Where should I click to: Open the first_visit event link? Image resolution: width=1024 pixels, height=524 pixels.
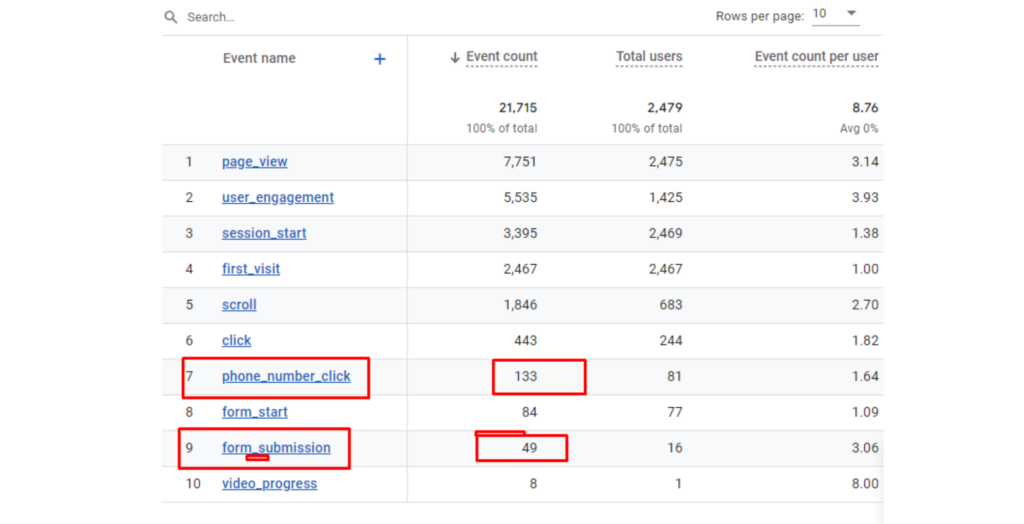[251, 269]
